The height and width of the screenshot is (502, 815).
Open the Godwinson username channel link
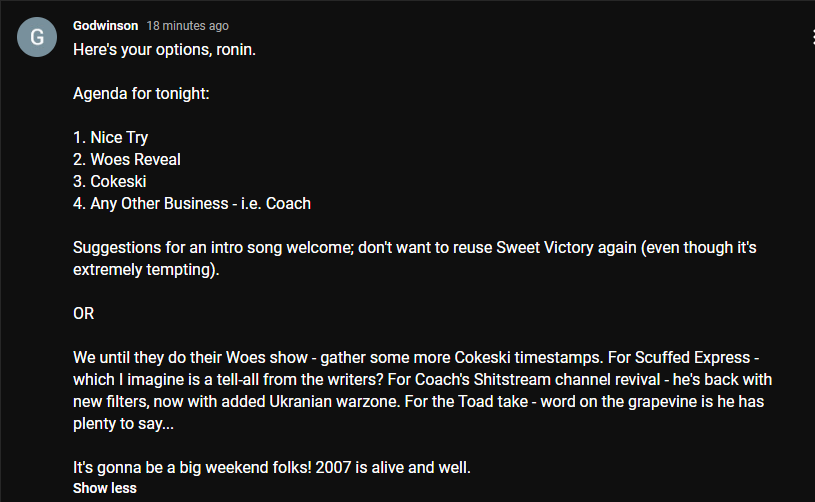point(106,25)
